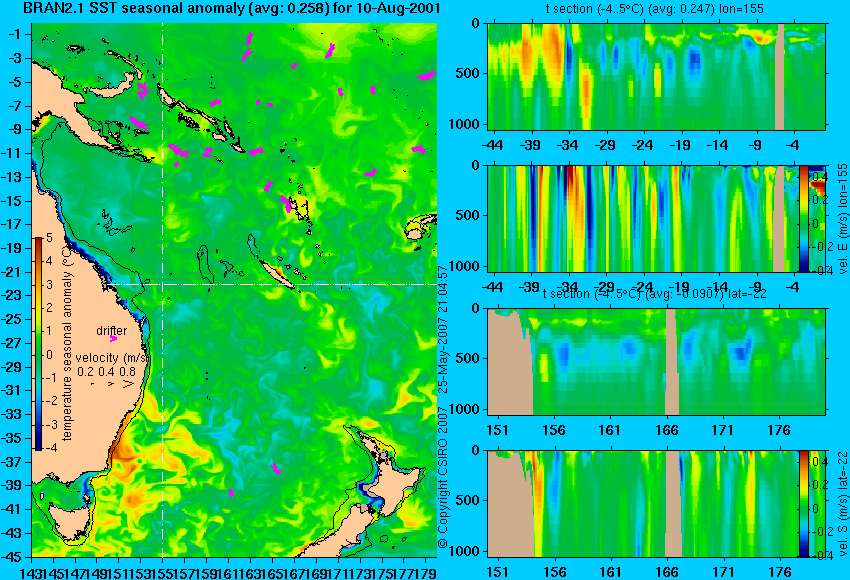This screenshot has height=580, width=850.
Task: Click the '143' longitude tick on map axis
Action: [x=32, y=572]
